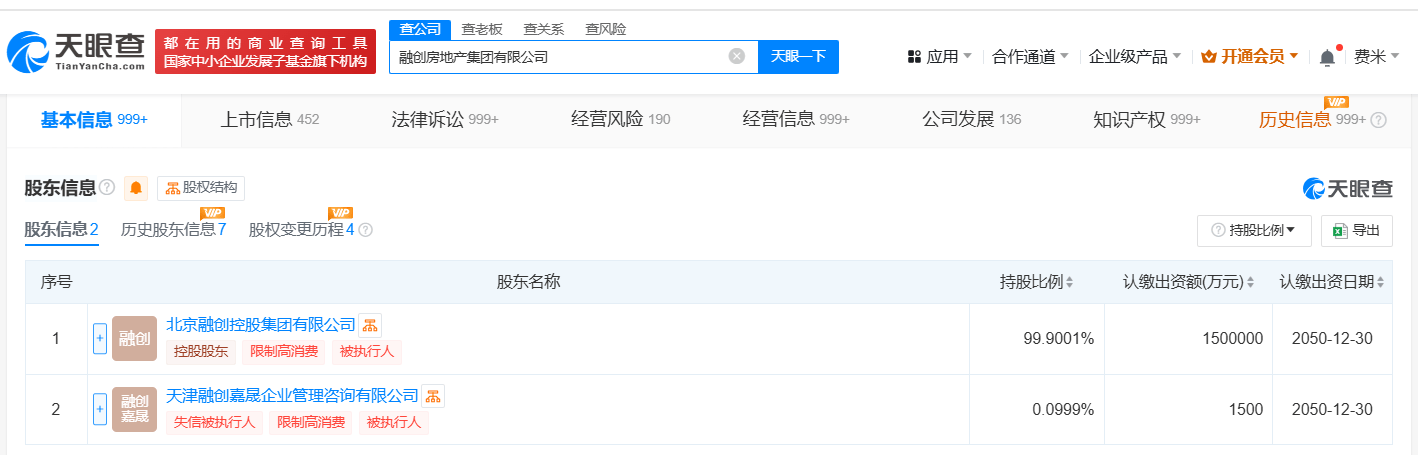Image resolution: width=1418 pixels, height=455 pixels.
Task: Click the TianYanCha logo icon
Action: coord(27,52)
